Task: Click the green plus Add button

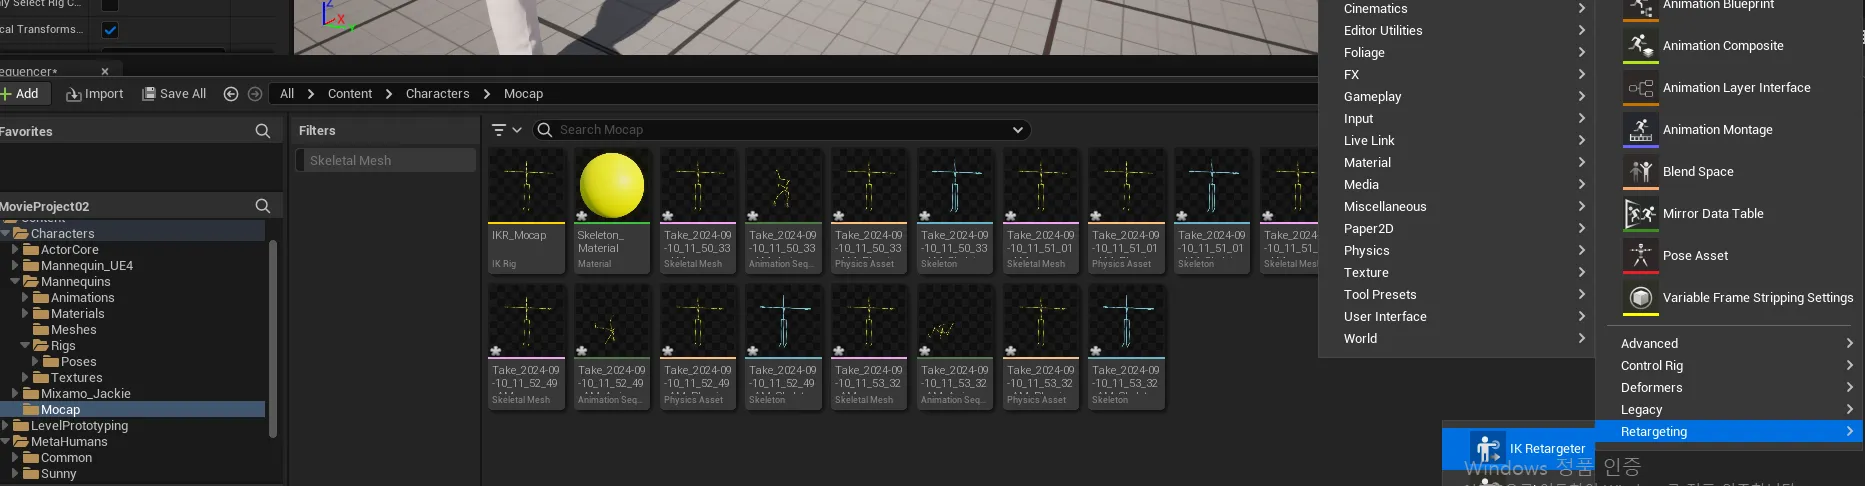Action: tap(20, 94)
